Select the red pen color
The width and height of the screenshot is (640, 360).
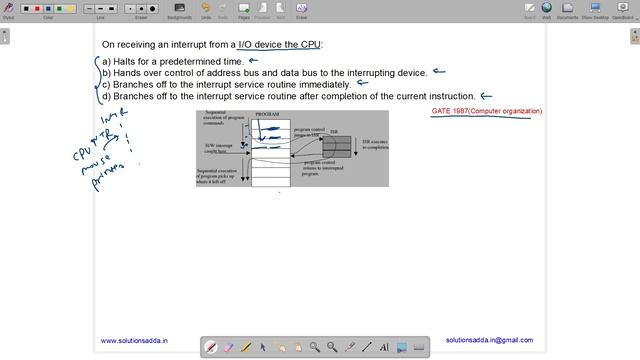pyautogui.click(x=37, y=9)
